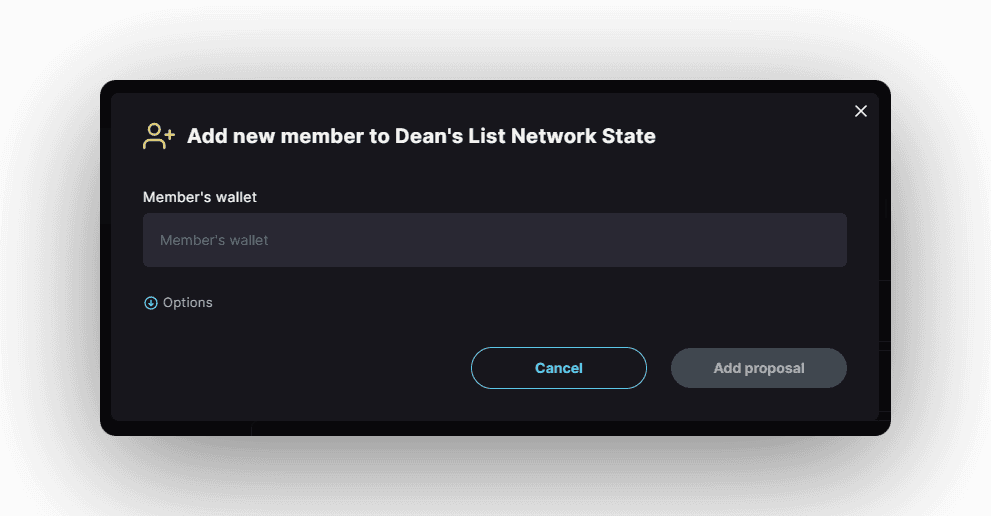The image size is (991, 516).
Task: Click the X in the dialog corner
Action: click(x=860, y=111)
